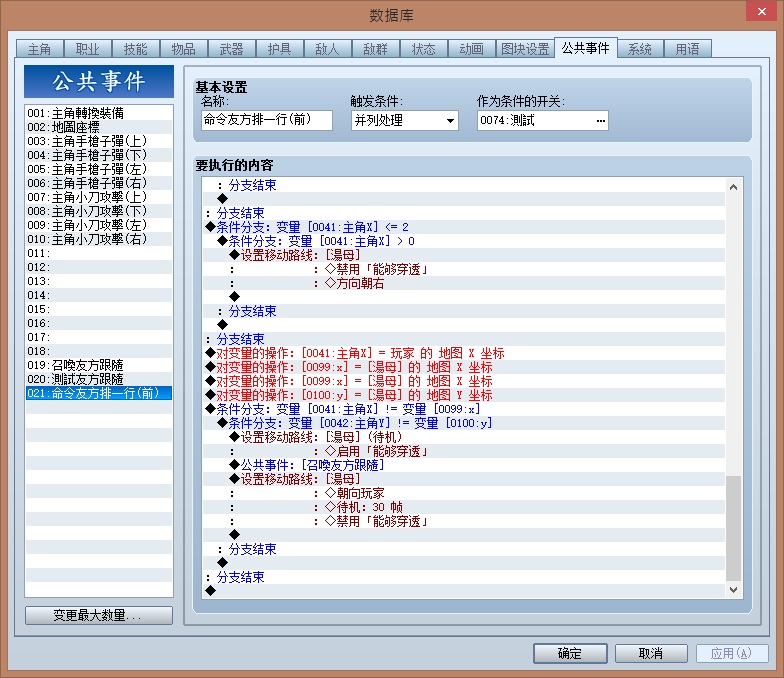Select common event 007:主角小刀攻擊(上)
The image size is (784, 678).
pos(98,197)
